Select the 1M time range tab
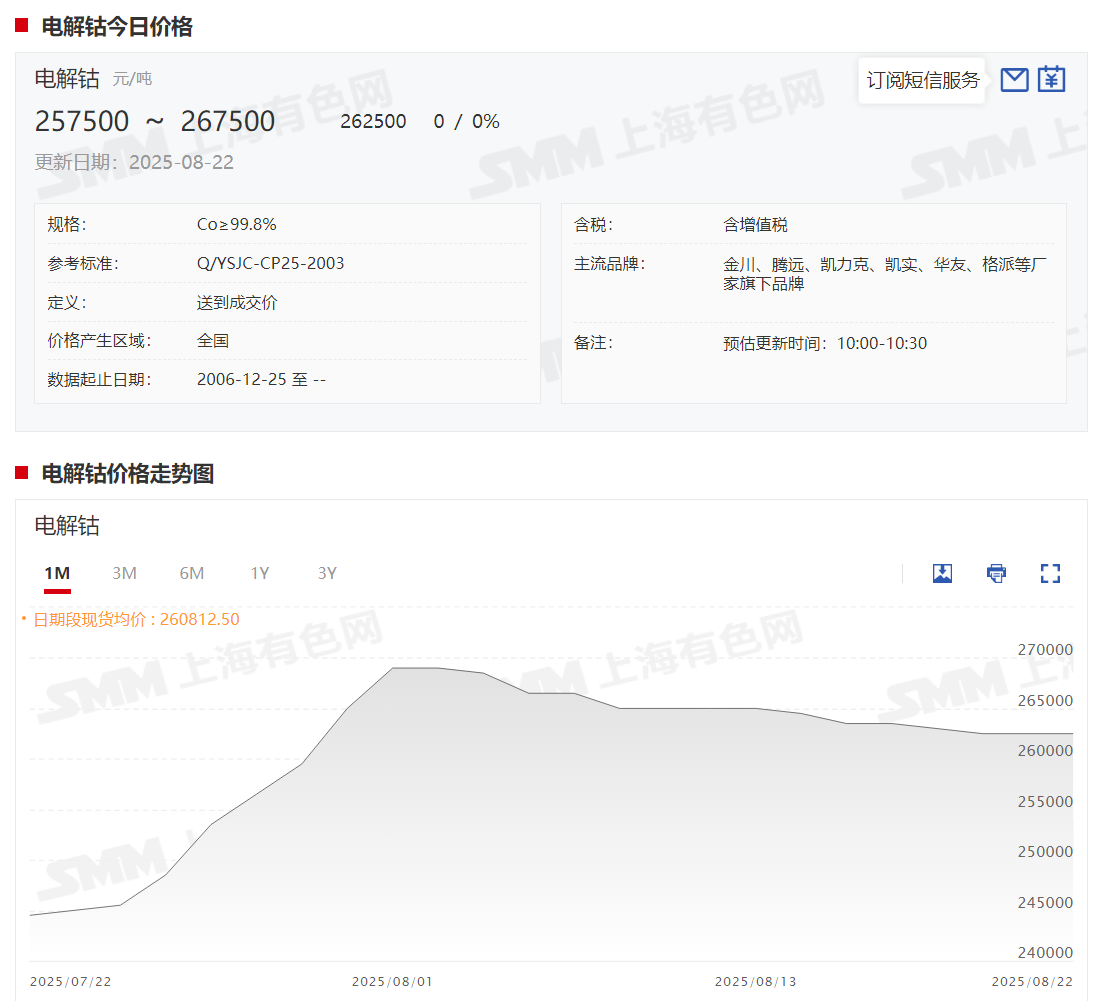The width and height of the screenshot is (1097, 1001). [x=57, y=573]
